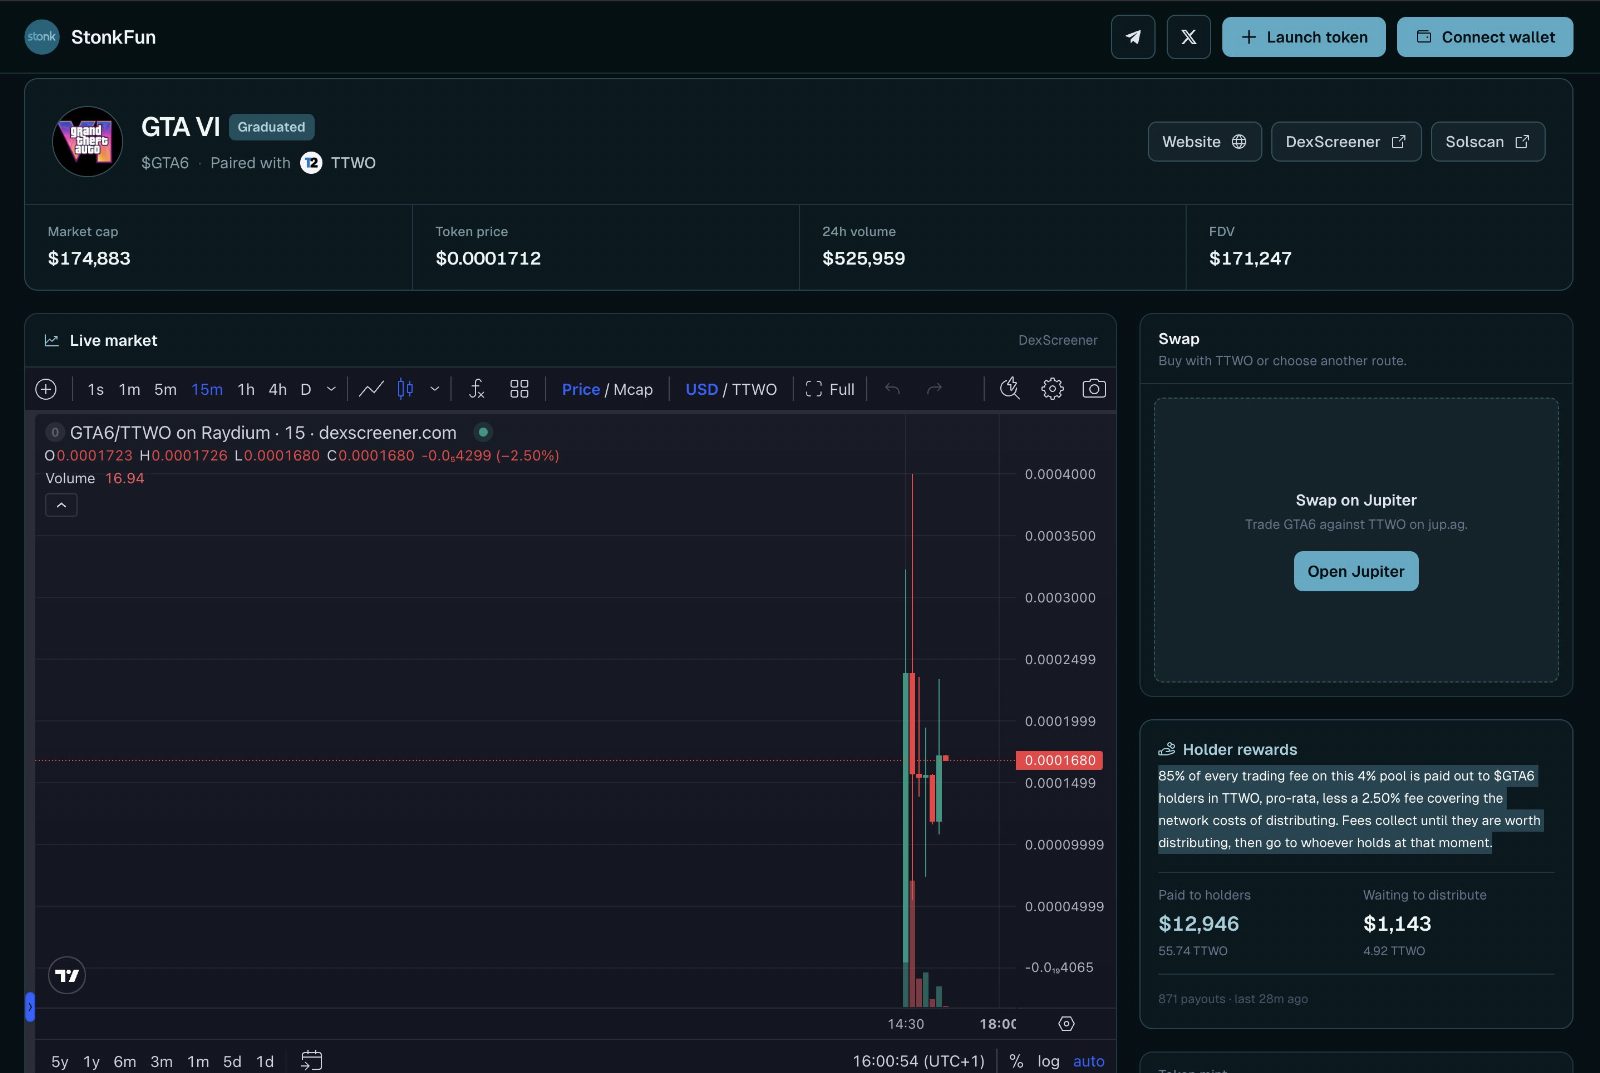
Task: Expand the timeframe interval dropdown
Action: (331, 389)
